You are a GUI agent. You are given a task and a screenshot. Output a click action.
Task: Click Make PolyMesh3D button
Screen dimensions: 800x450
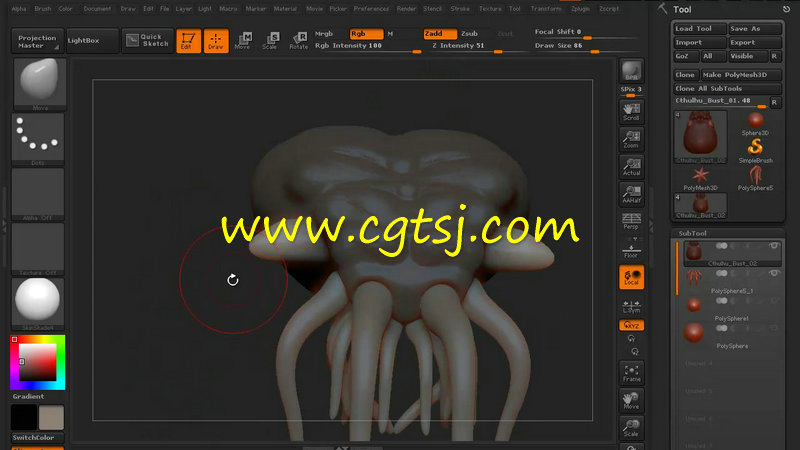pyautogui.click(x=741, y=74)
